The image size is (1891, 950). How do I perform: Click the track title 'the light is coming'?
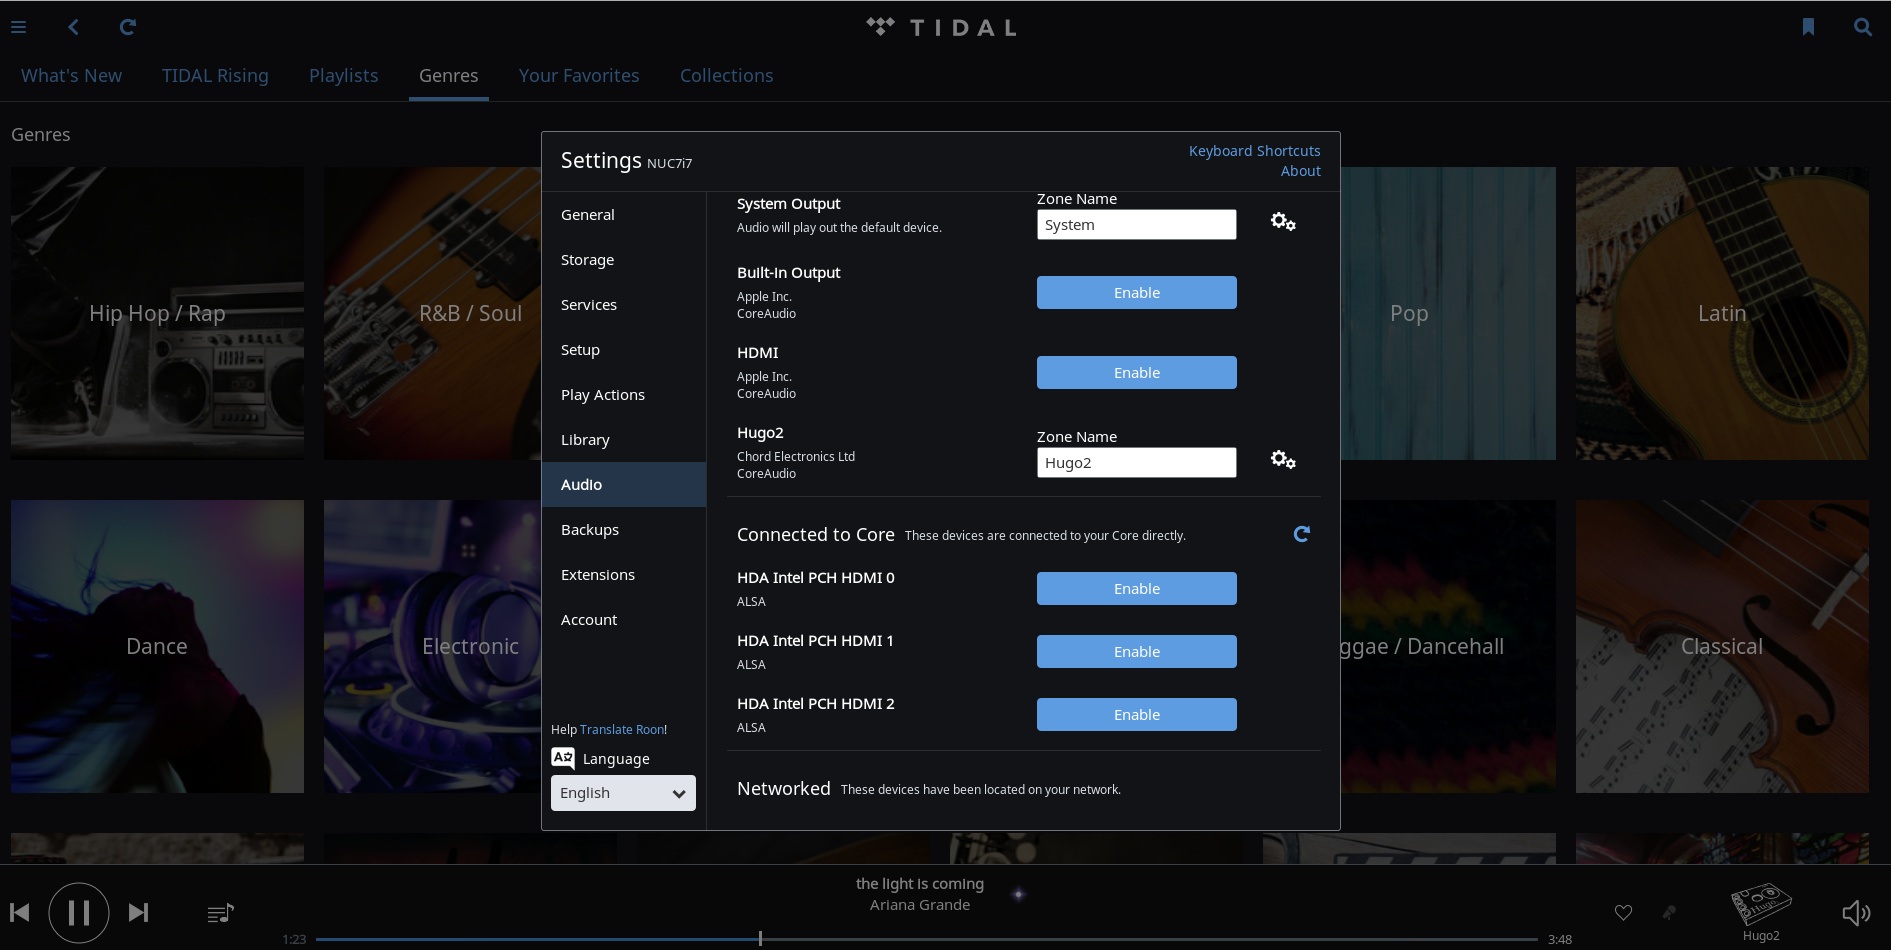click(920, 884)
